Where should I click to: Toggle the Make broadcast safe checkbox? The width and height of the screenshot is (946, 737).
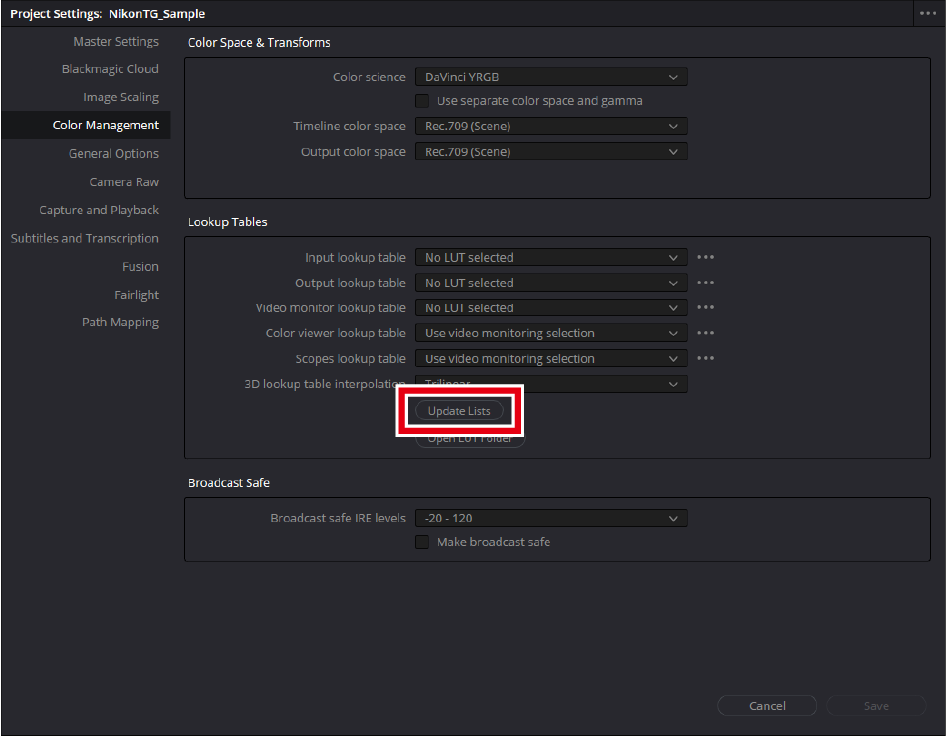pyautogui.click(x=422, y=542)
